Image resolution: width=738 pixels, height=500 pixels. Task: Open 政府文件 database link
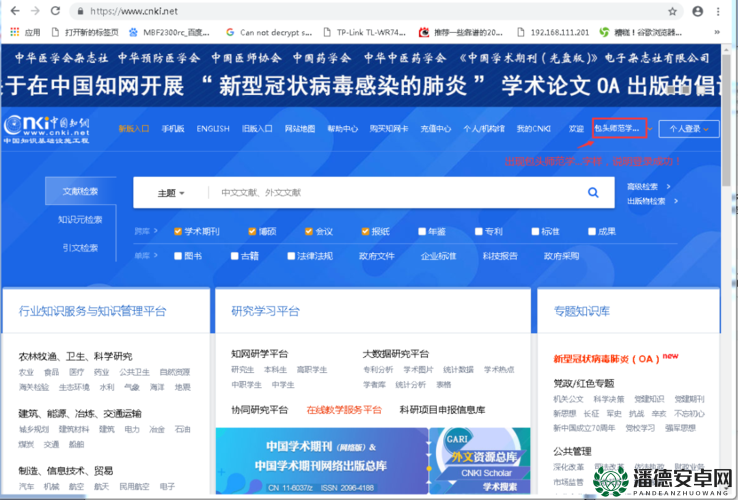377,256
